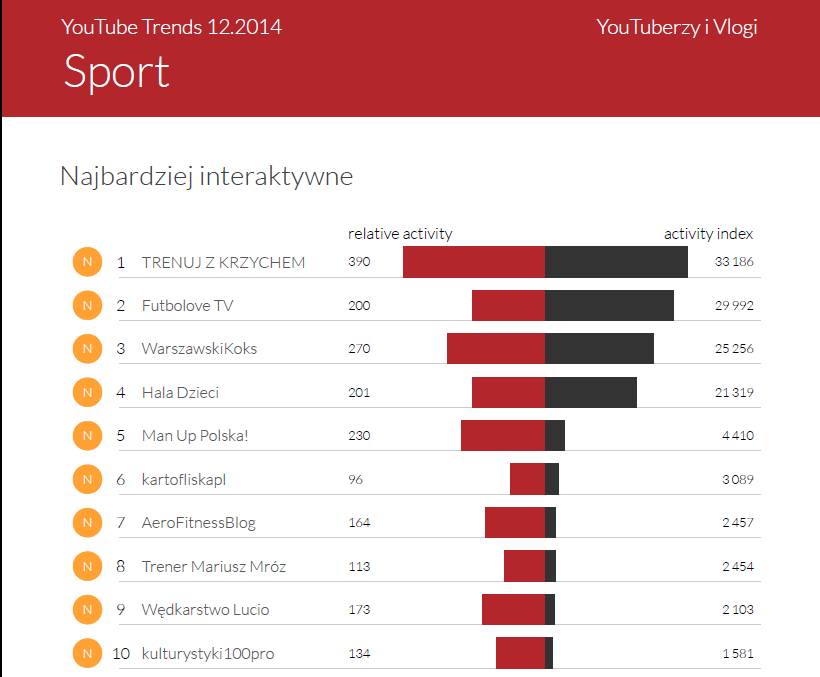
Task: Open the Man Up Polska! channel
Action: 192,436
